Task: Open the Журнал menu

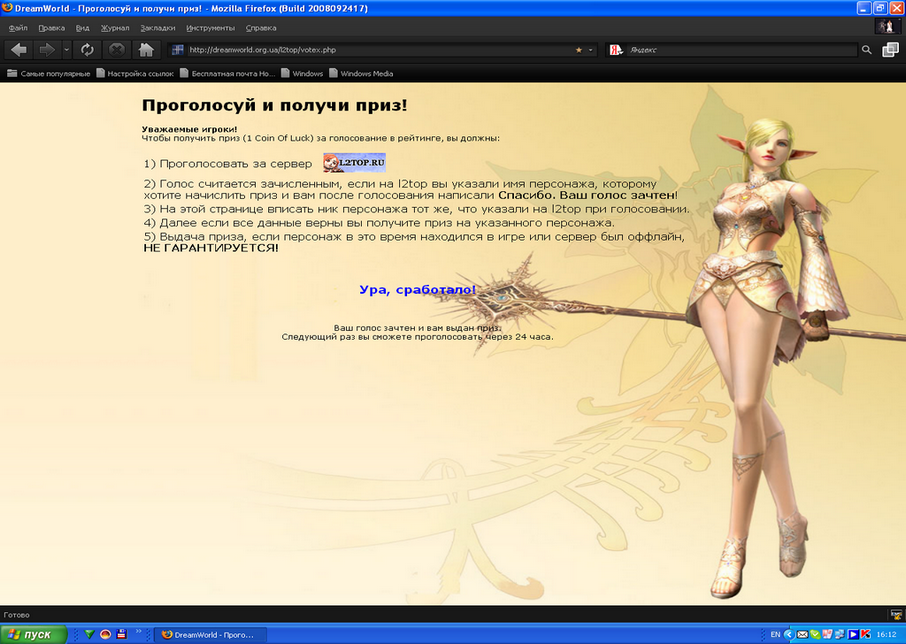Action: coord(115,28)
